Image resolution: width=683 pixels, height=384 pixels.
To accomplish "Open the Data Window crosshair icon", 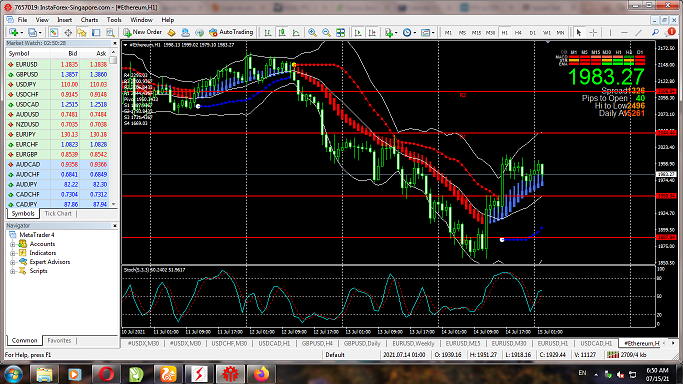I will point(68,33).
